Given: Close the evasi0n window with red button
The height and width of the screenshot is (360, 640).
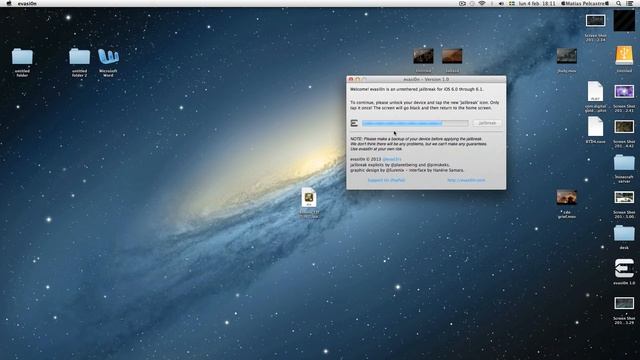Looking at the screenshot, I should click(x=351, y=79).
